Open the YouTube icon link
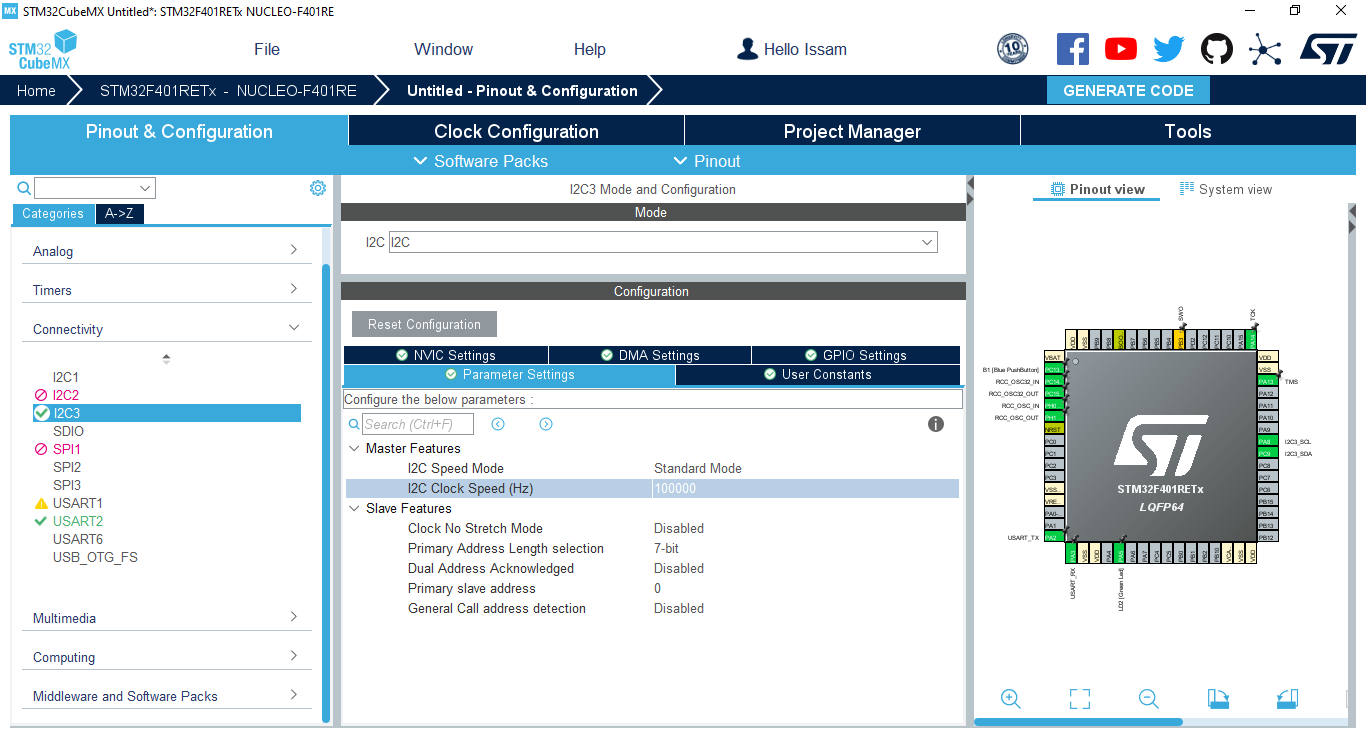 pos(1121,49)
